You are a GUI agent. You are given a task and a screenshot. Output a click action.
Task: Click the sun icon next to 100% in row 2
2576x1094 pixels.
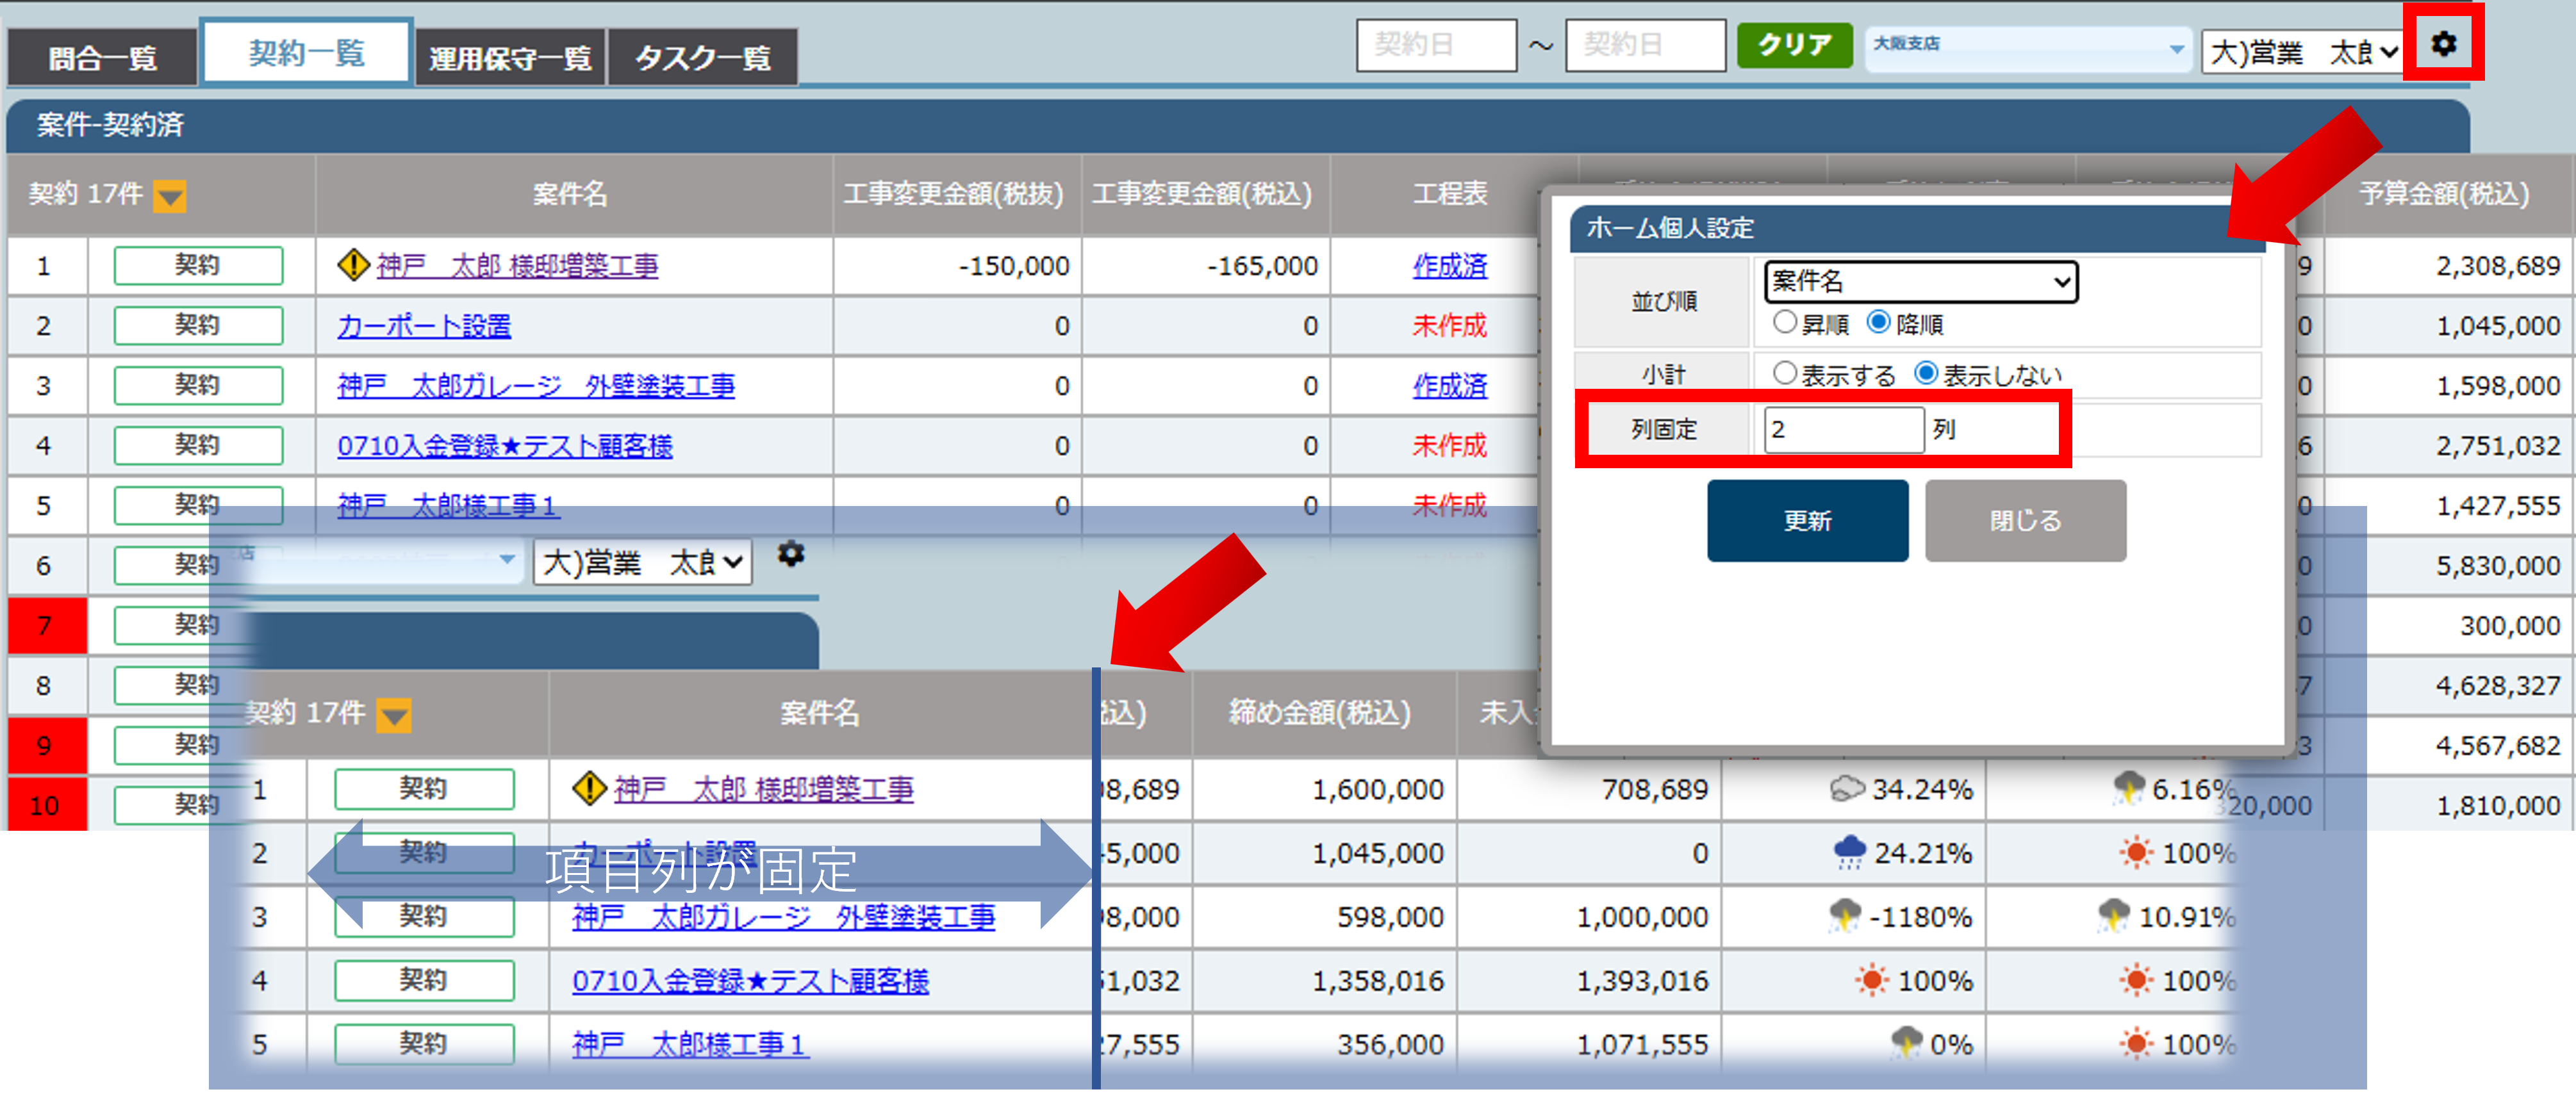click(x=2135, y=853)
